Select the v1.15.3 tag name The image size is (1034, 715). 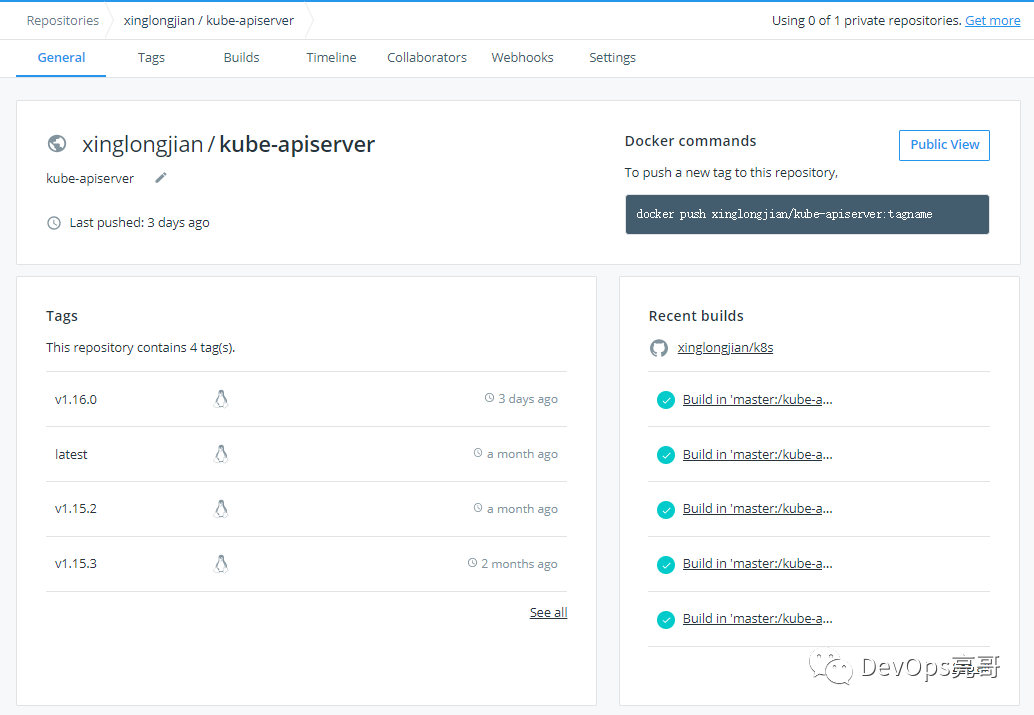(x=76, y=564)
